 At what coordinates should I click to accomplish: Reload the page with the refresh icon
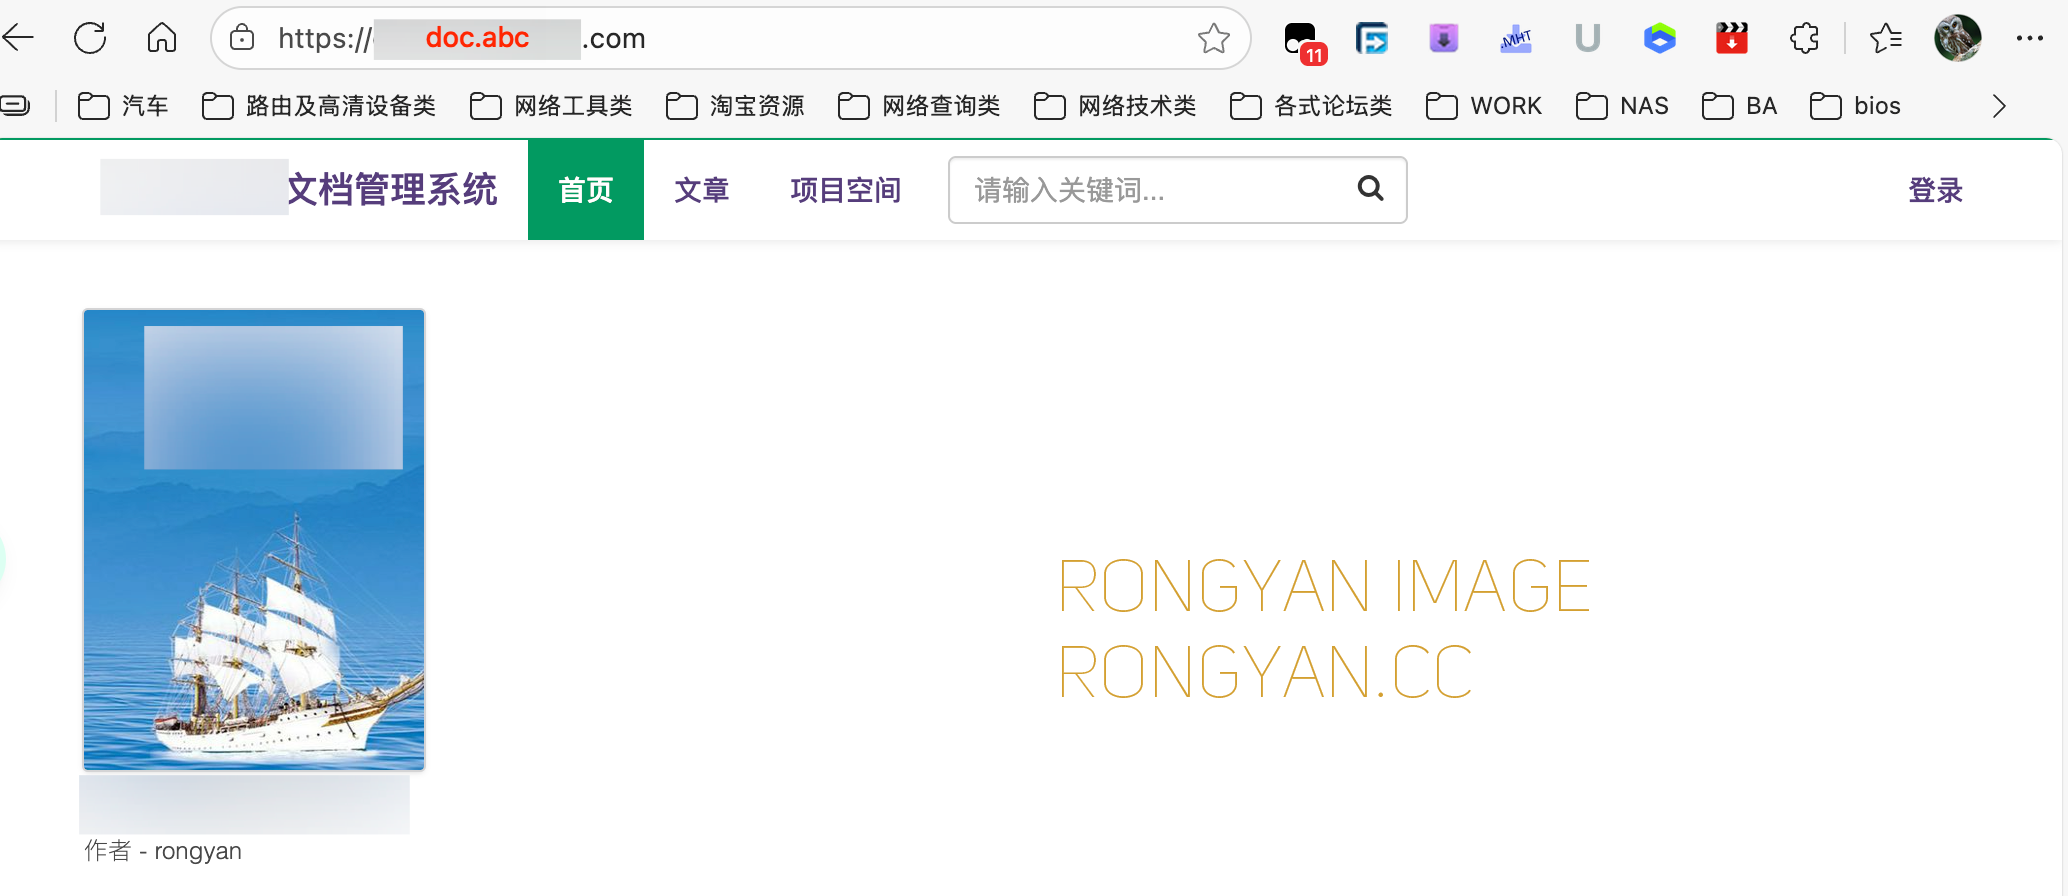tap(90, 38)
